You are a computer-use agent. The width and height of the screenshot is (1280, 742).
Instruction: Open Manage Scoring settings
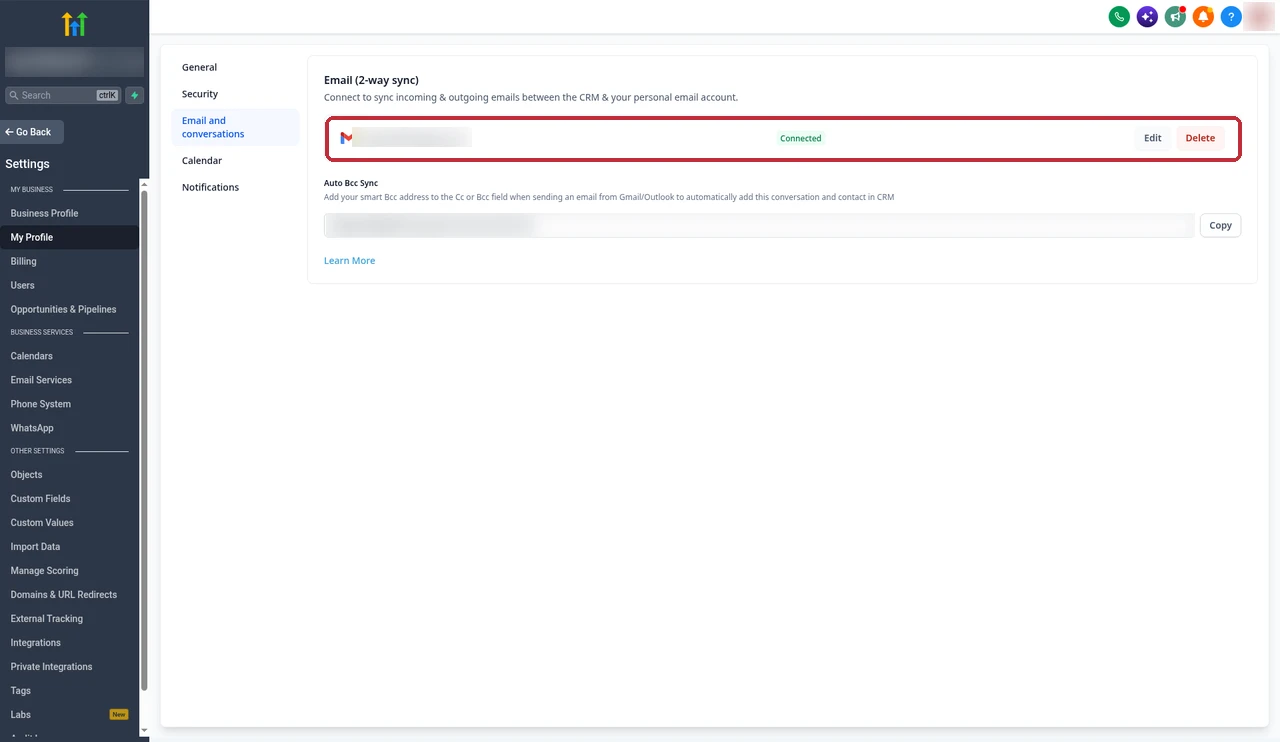click(x=45, y=571)
